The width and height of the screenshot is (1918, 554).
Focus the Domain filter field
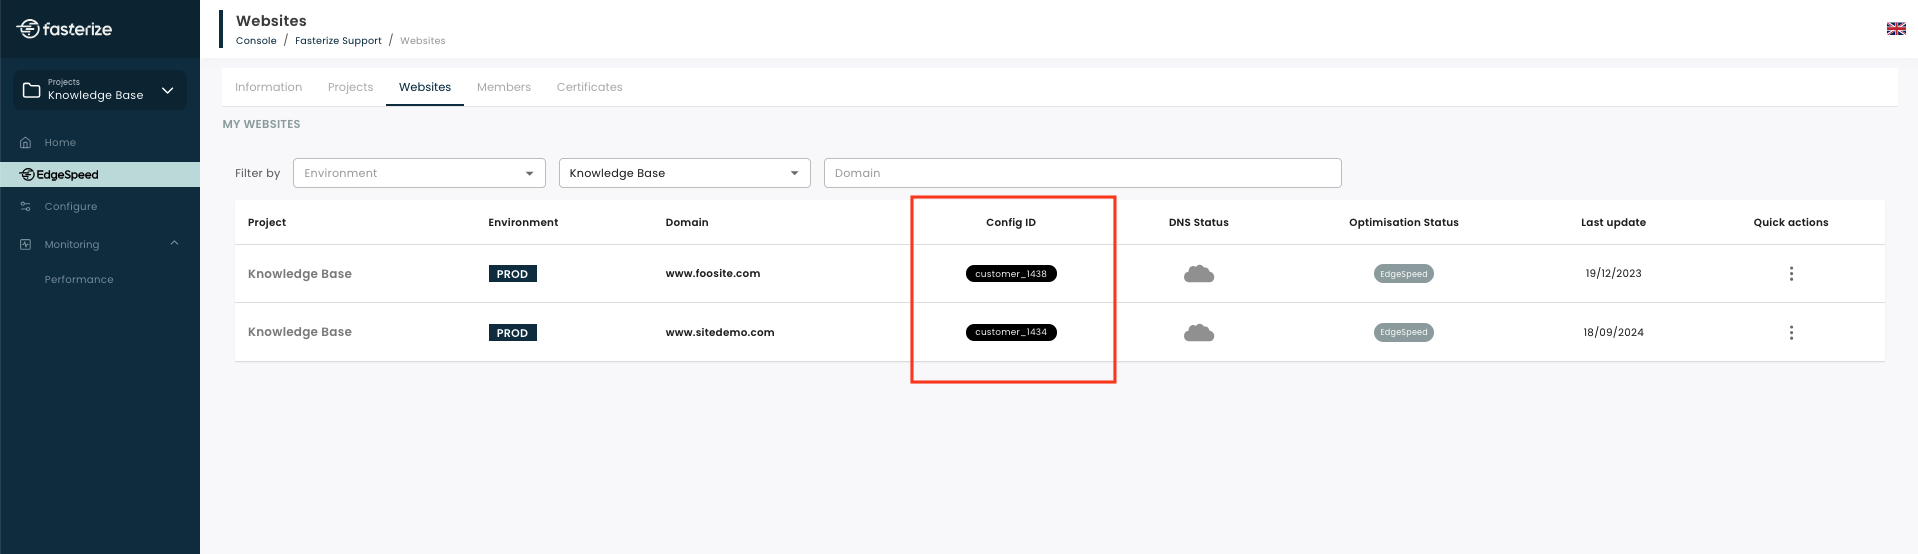coord(1082,173)
